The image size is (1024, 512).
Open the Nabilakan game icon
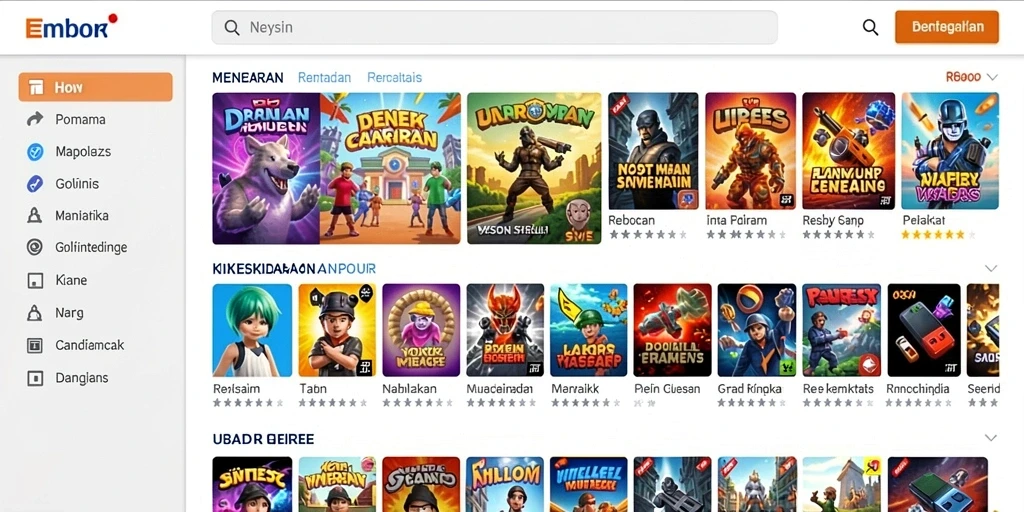pyautogui.click(x=421, y=330)
